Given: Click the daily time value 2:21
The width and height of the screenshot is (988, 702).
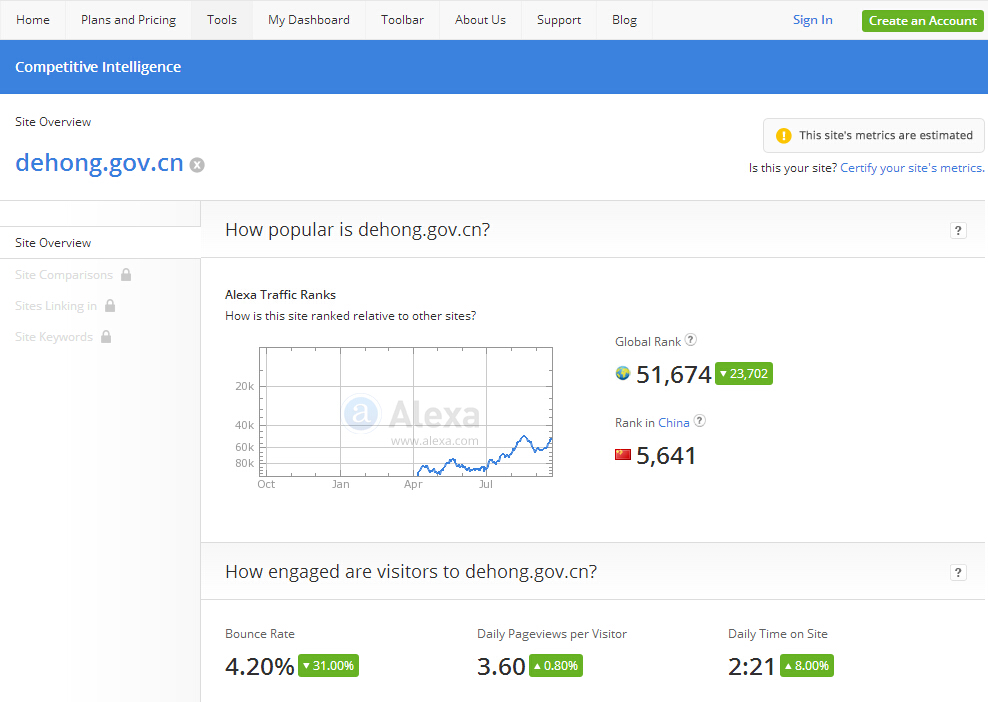Looking at the screenshot, I should click(751, 666).
